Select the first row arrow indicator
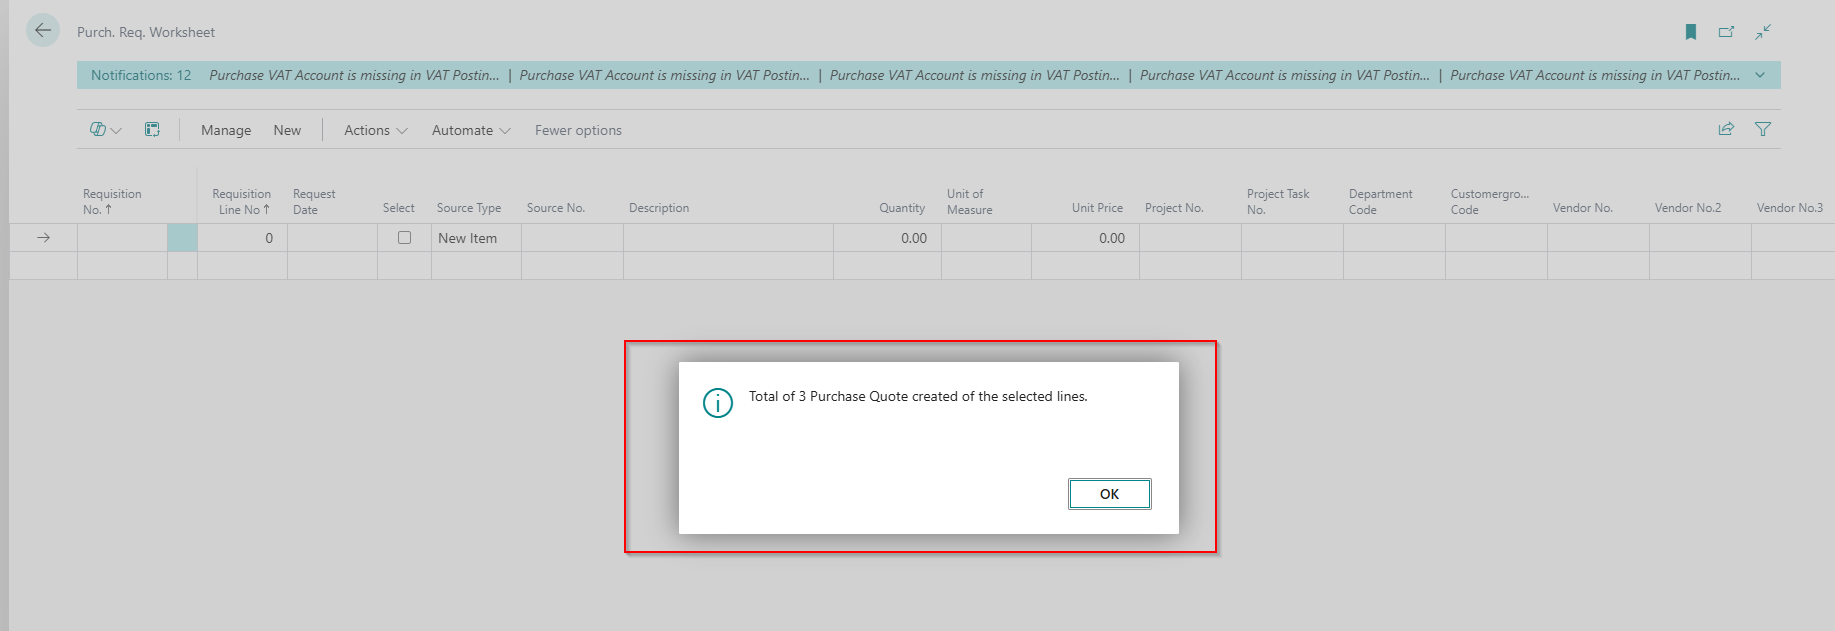 coord(43,238)
